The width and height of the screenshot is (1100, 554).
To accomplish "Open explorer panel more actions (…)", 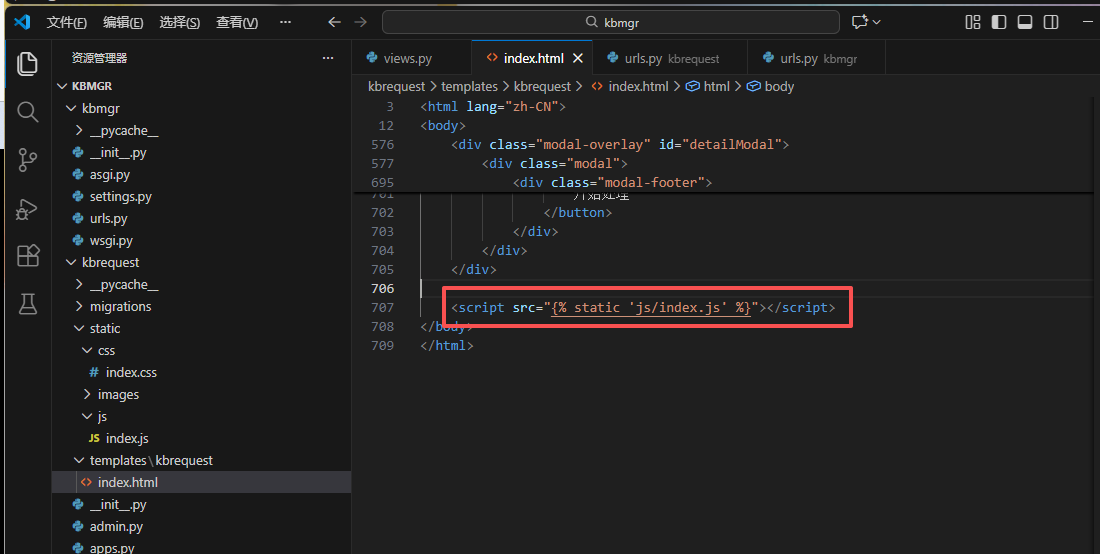I will (328, 58).
